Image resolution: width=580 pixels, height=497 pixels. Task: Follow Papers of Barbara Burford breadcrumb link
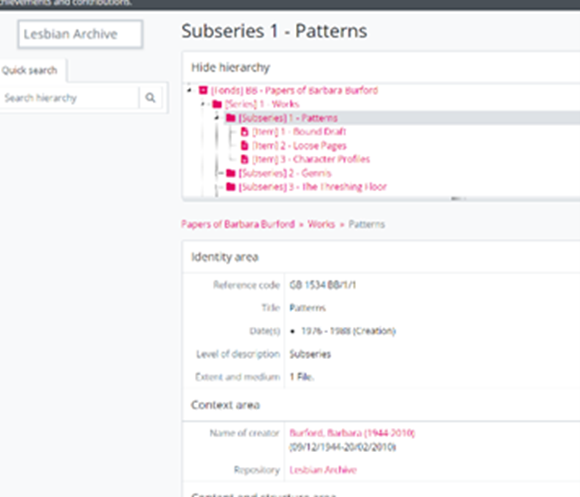238,224
